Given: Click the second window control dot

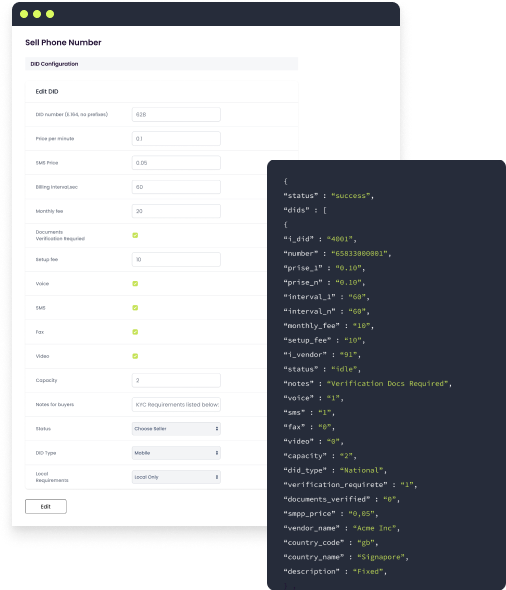Looking at the screenshot, I should click(37, 14).
